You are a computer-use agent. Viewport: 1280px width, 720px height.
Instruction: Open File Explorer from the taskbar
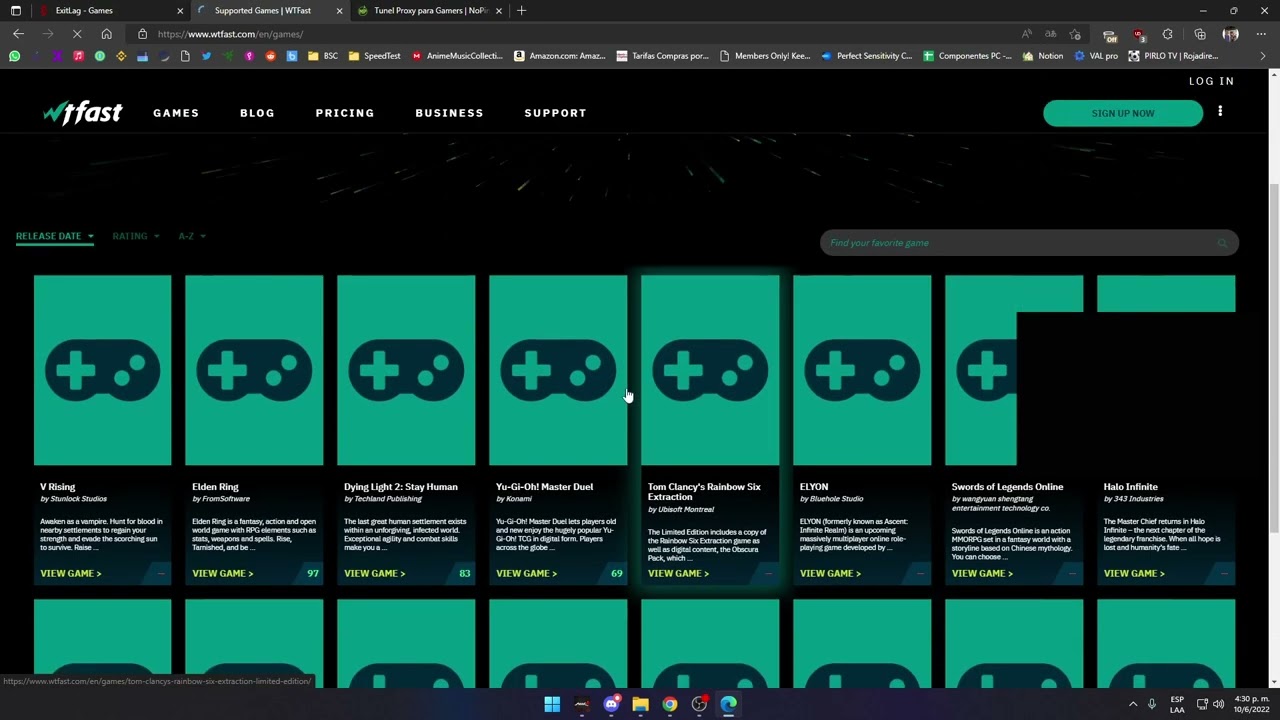point(640,704)
